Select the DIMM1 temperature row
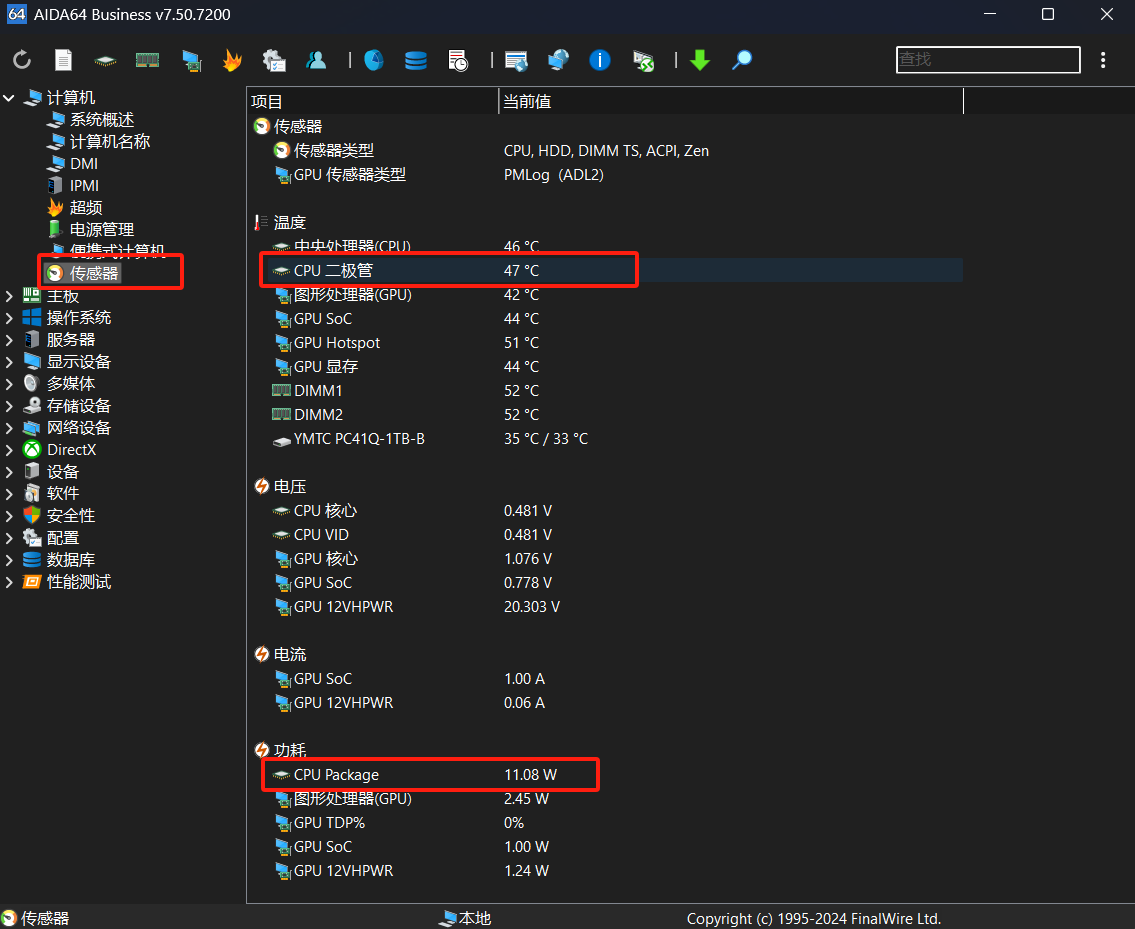This screenshot has height=929, width=1135. coord(605,391)
